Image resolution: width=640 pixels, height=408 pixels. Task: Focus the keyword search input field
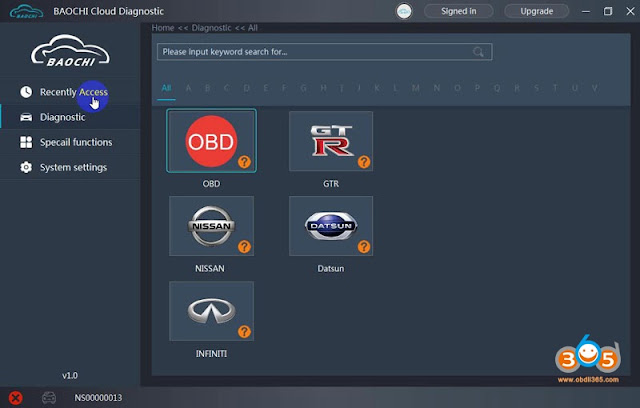point(324,52)
